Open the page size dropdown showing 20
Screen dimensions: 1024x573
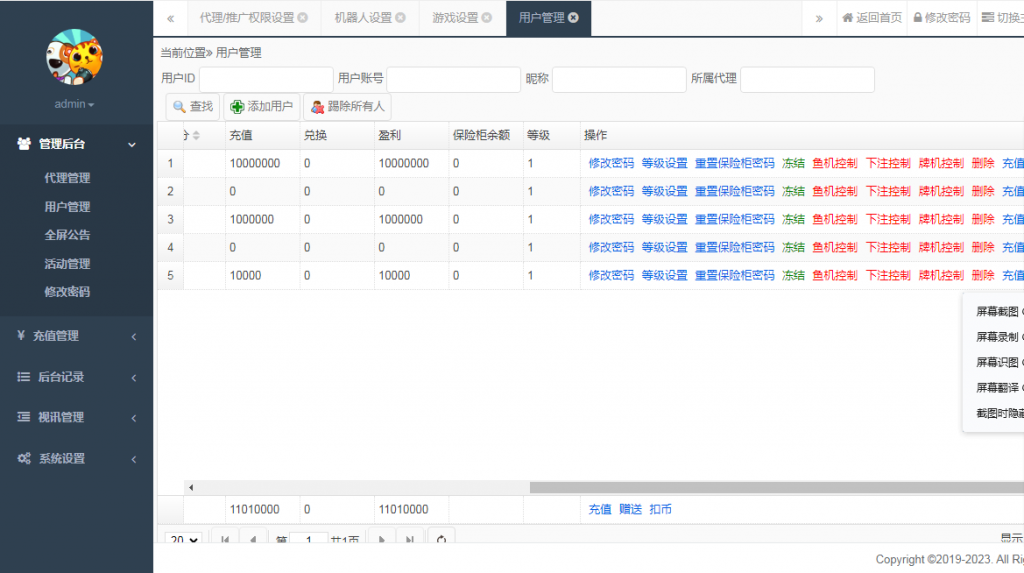click(184, 540)
